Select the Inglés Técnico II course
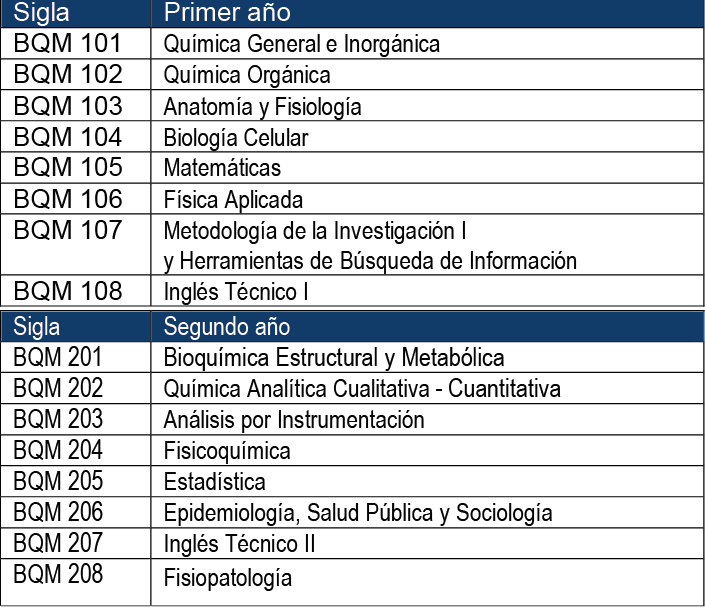705x612 pixels. pos(239,545)
